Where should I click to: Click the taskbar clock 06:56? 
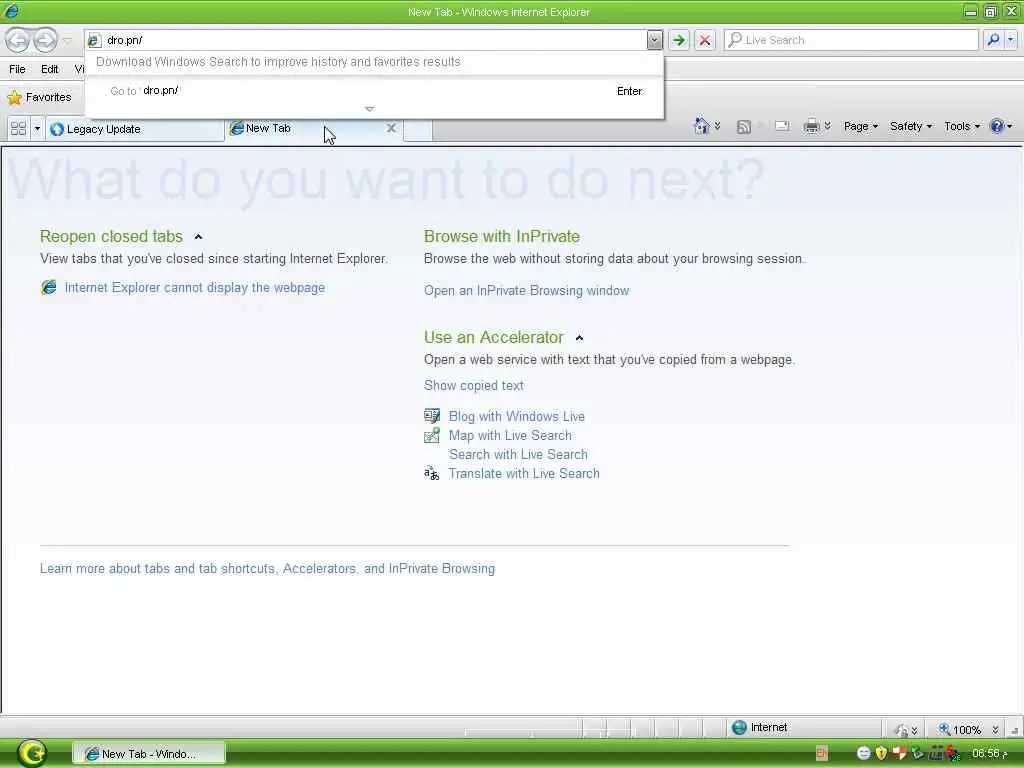coord(989,754)
